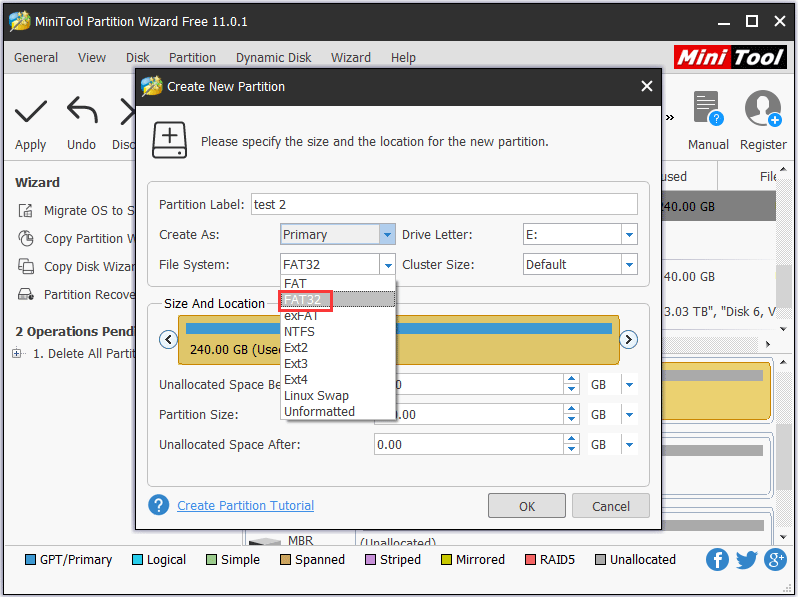The width and height of the screenshot is (798, 597).
Task: Open the Disk menu
Action: click(x=137, y=58)
